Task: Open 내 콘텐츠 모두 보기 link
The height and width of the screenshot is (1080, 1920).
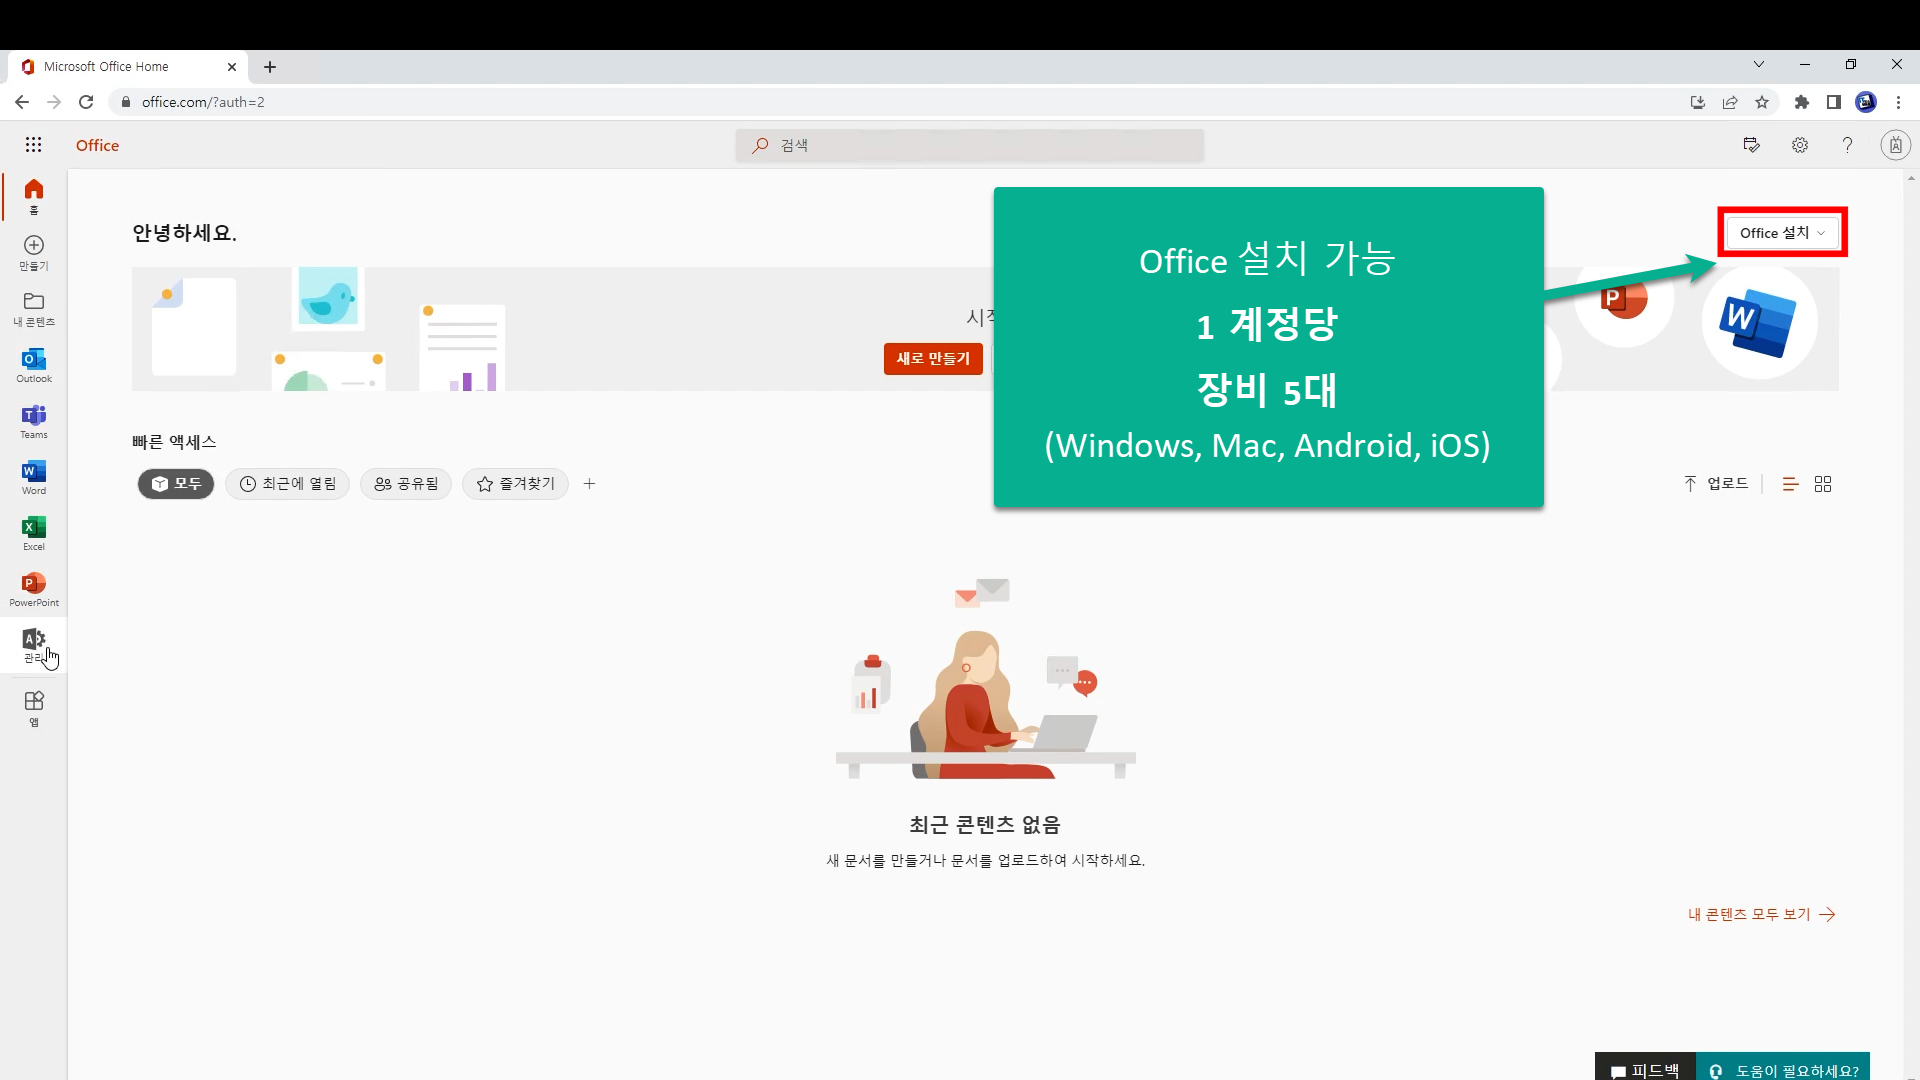Action: (x=1762, y=914)
